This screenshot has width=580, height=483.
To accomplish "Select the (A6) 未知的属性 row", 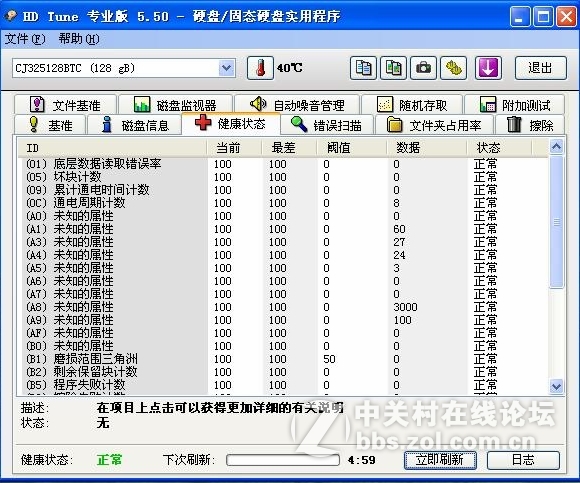I will tap(283, 281).
